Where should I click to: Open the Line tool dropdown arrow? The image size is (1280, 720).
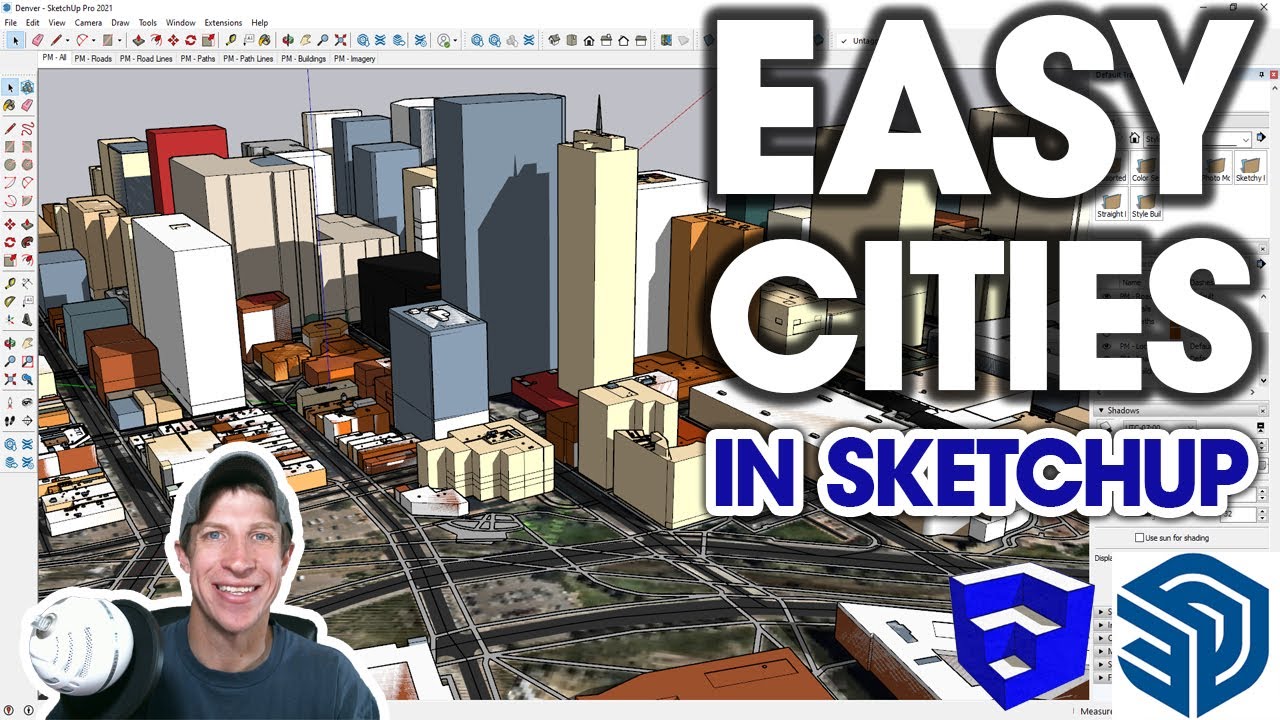click(x=67, y=40)
